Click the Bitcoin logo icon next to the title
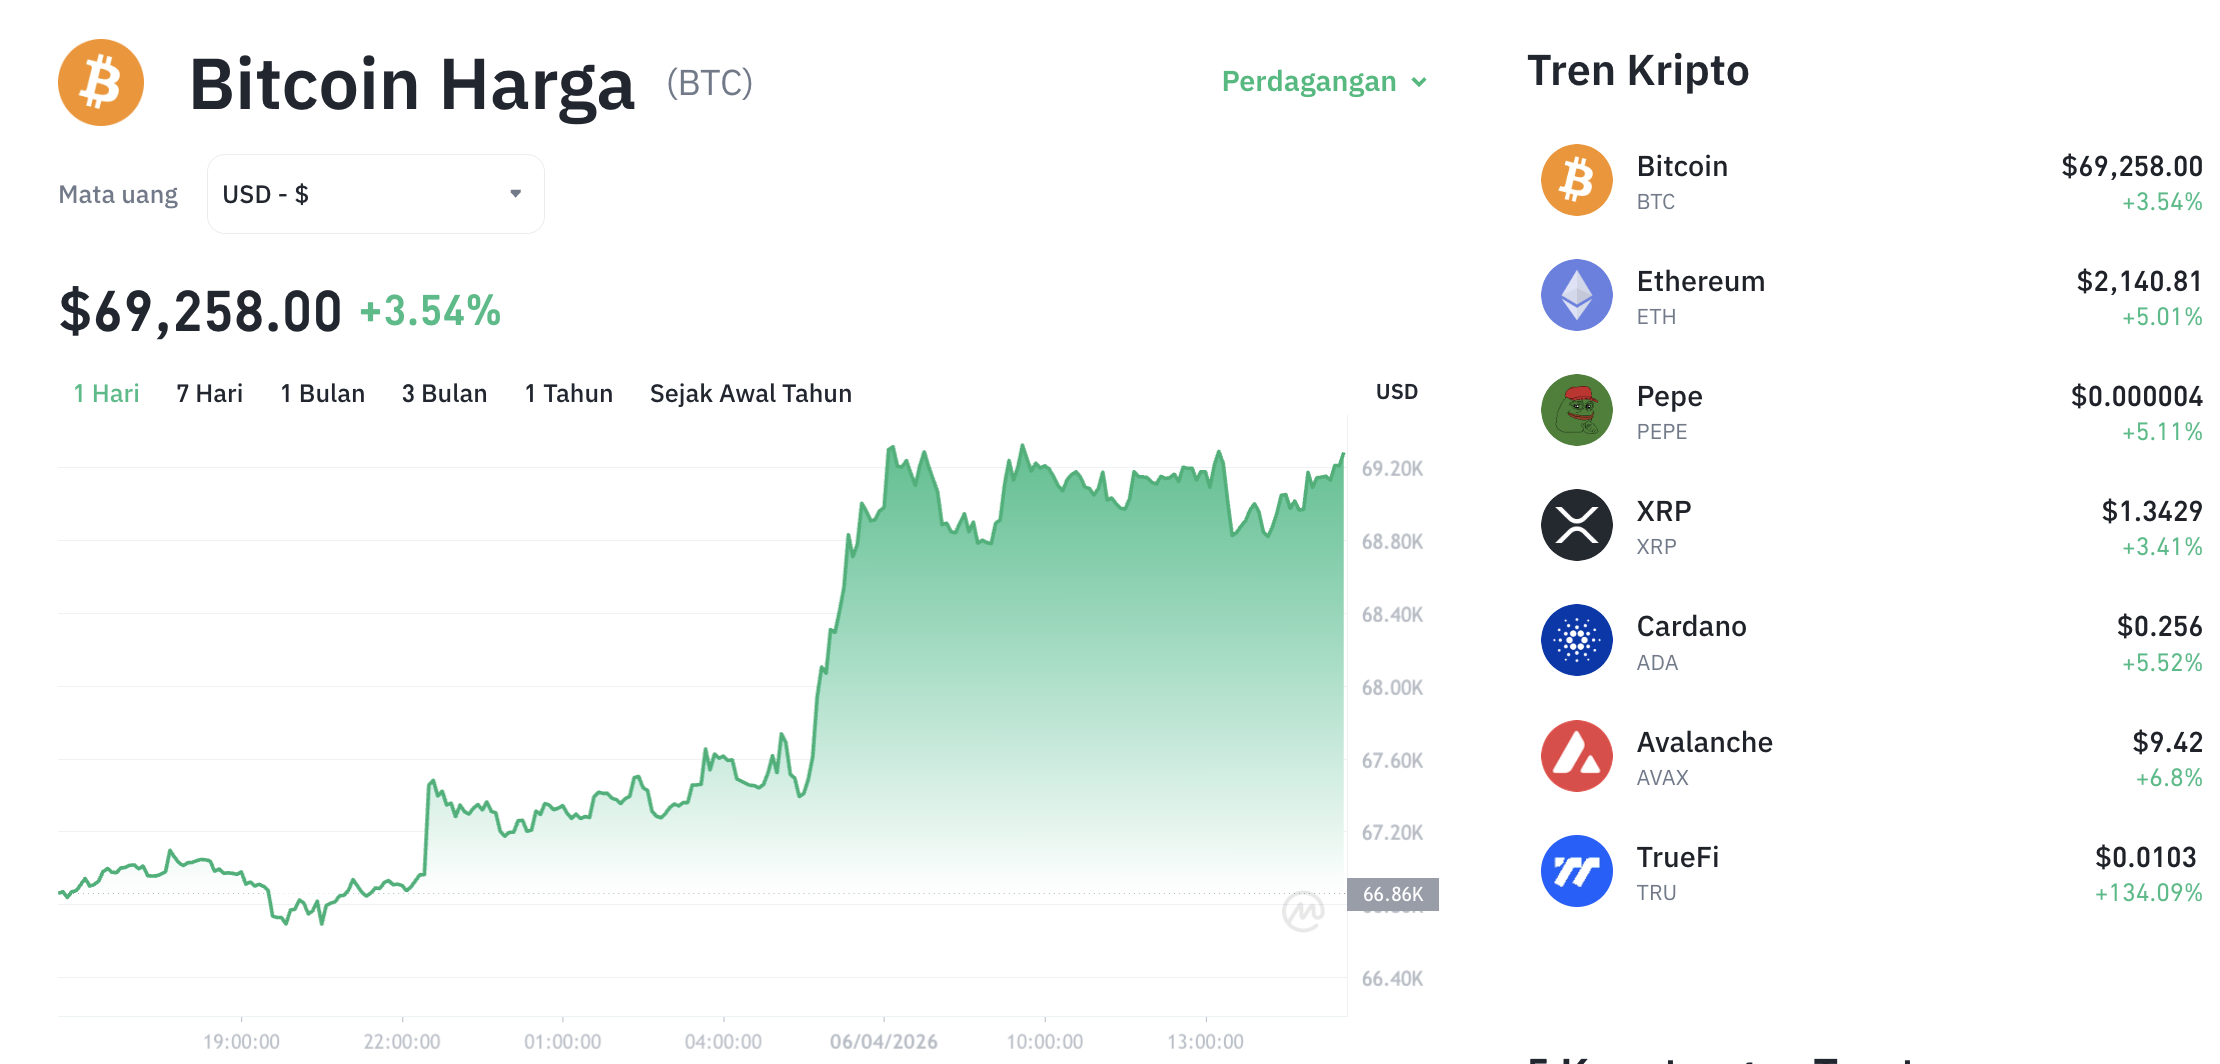 pyautogui.click(x=100, y=83)
